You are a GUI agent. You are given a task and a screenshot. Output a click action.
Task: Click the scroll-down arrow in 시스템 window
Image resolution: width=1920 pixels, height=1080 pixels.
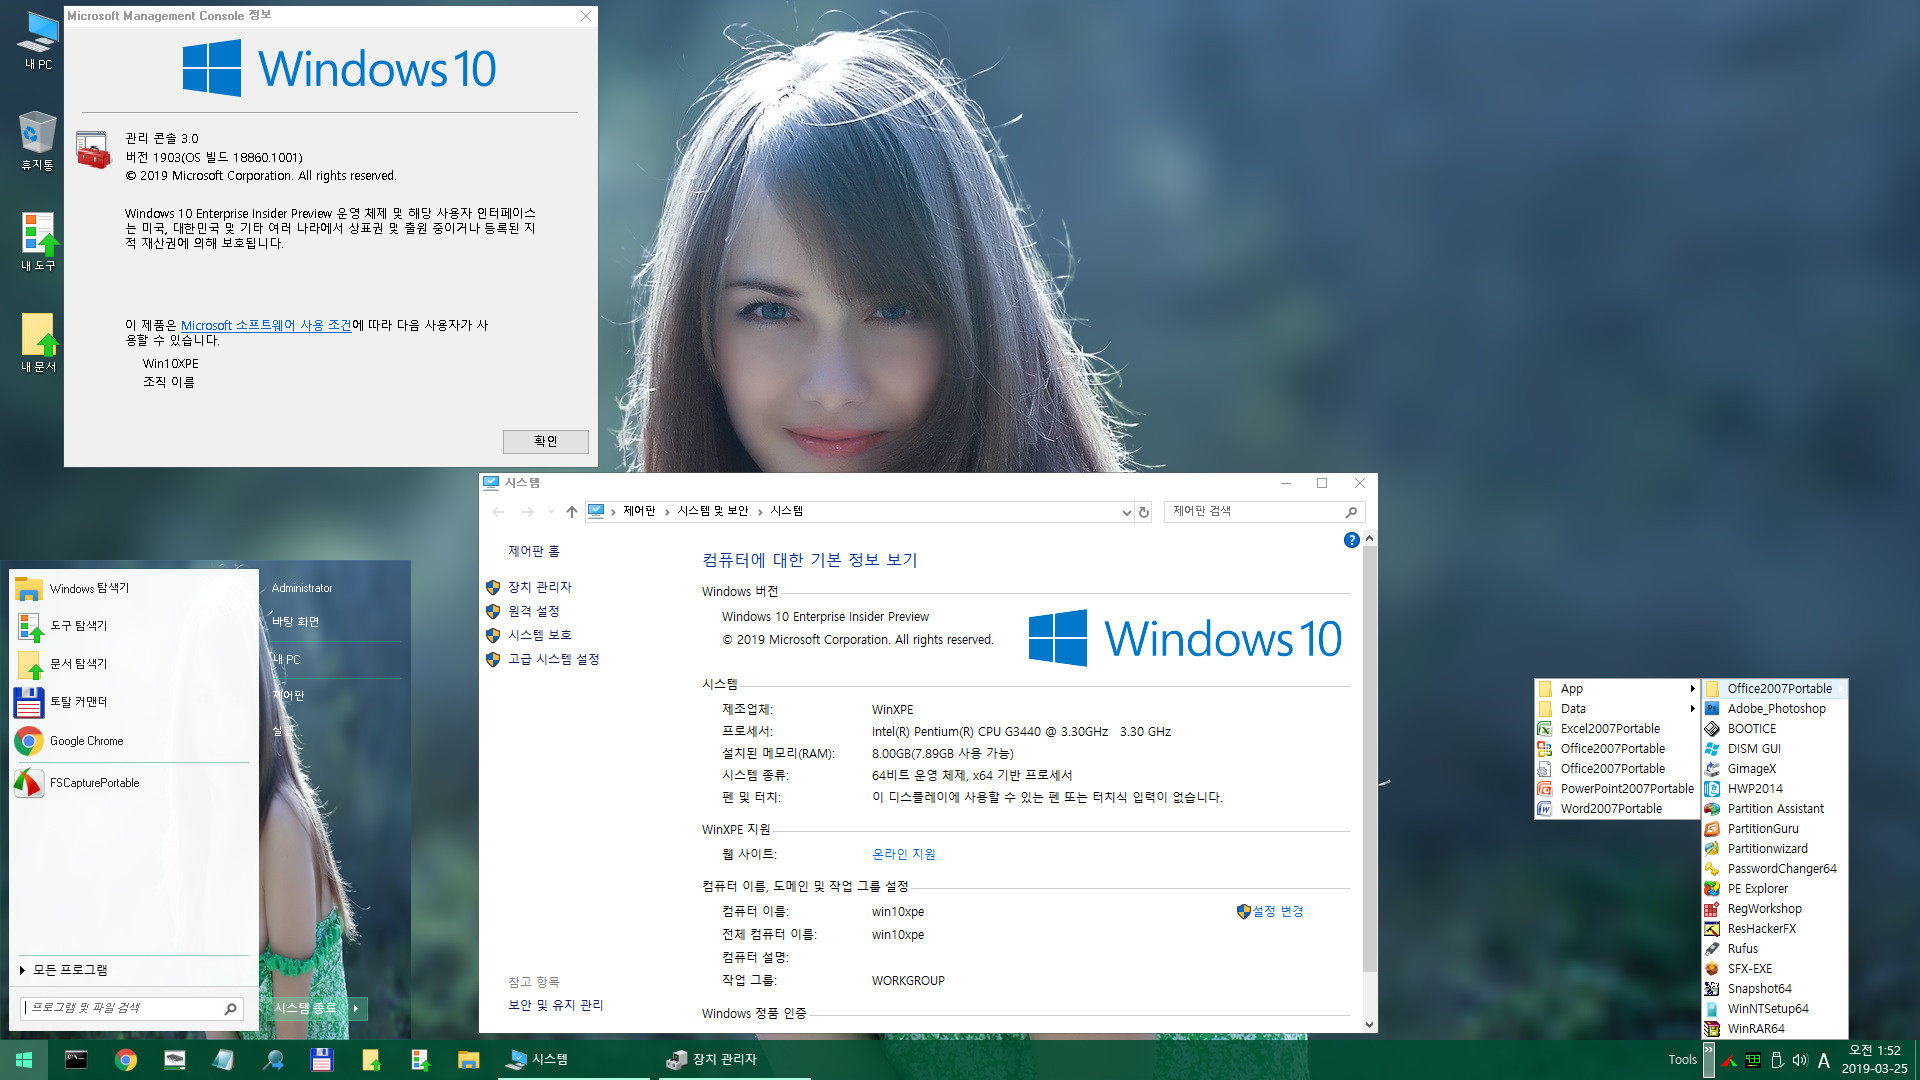point(1370,1025)
